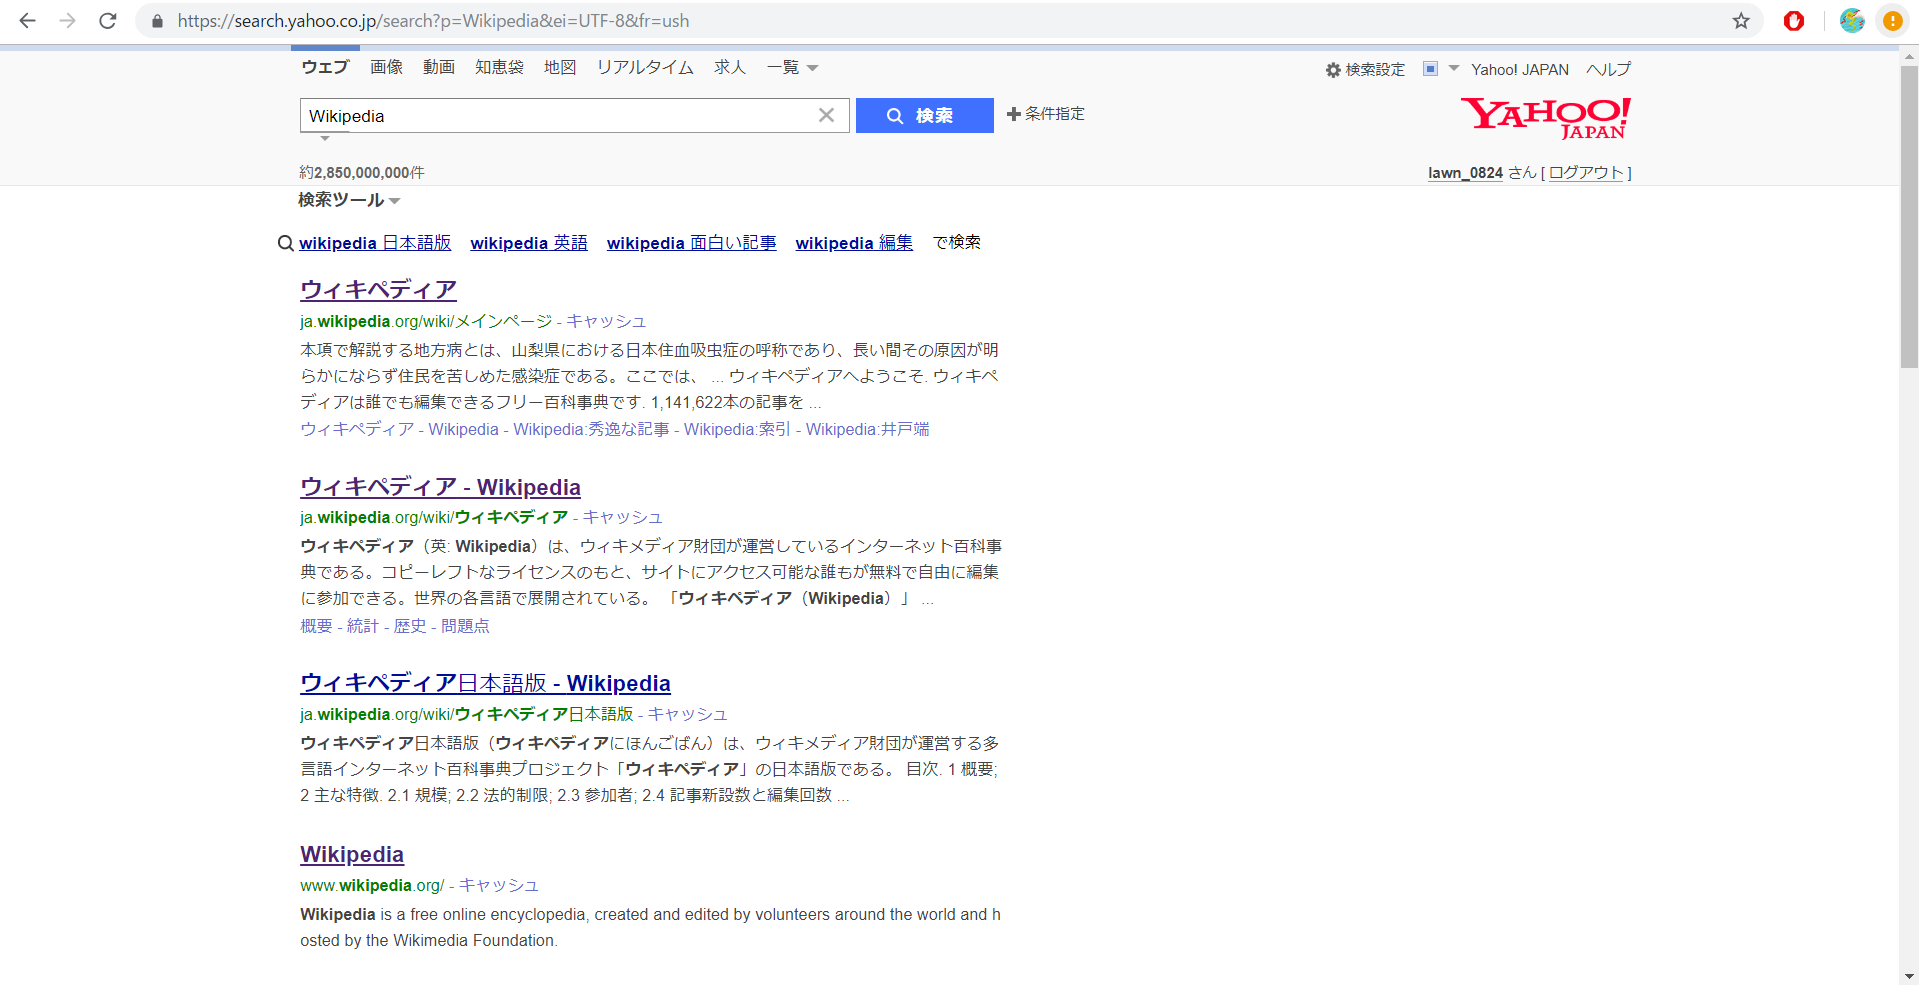
Task: Click the vertical scrollbar thumb
Action: (1909, 217)
